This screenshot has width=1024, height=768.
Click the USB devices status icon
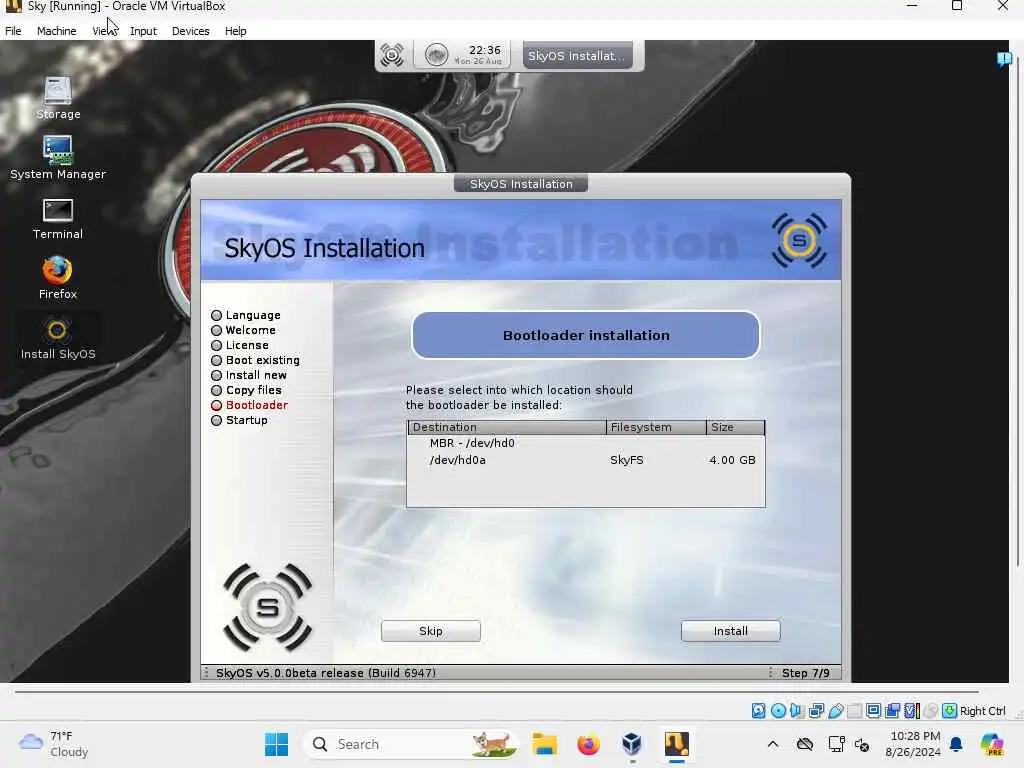coord(835,711)
